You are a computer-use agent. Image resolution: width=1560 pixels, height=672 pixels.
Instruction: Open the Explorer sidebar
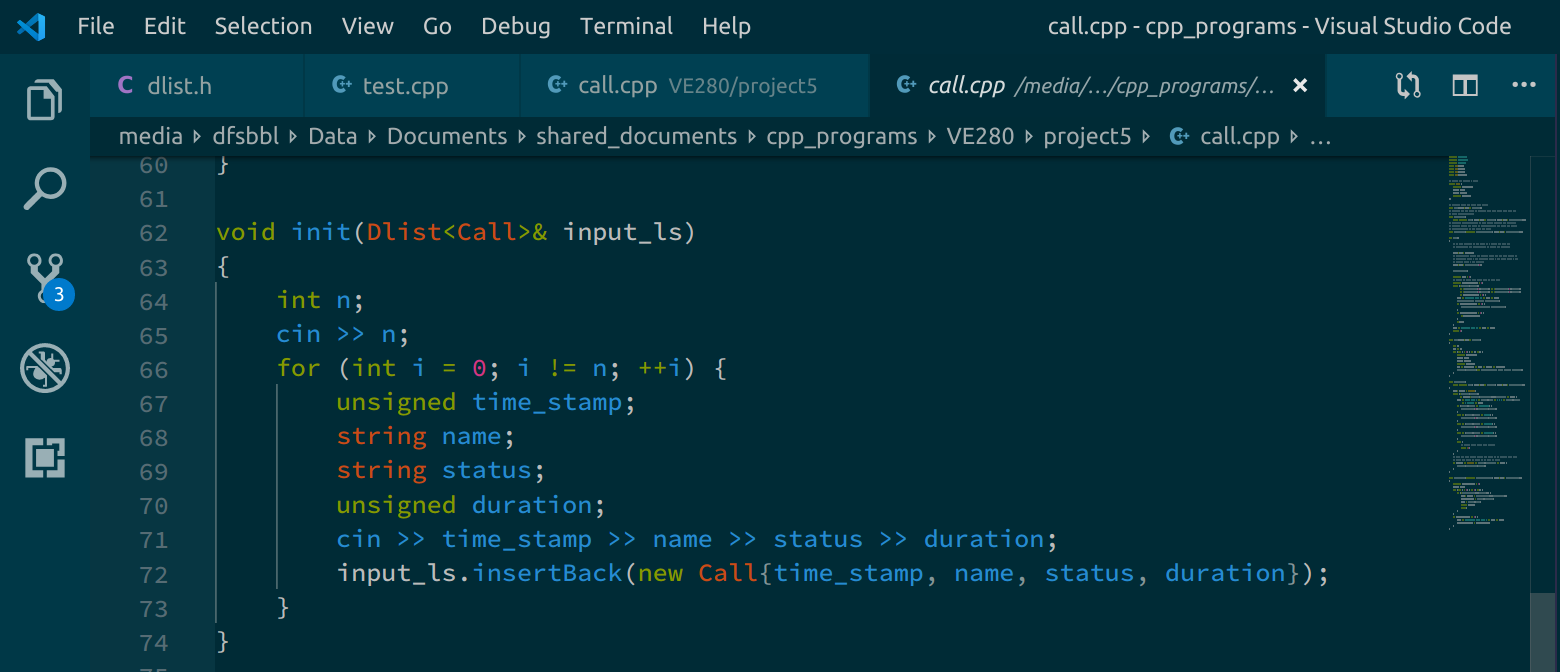(x=44, y=99)
